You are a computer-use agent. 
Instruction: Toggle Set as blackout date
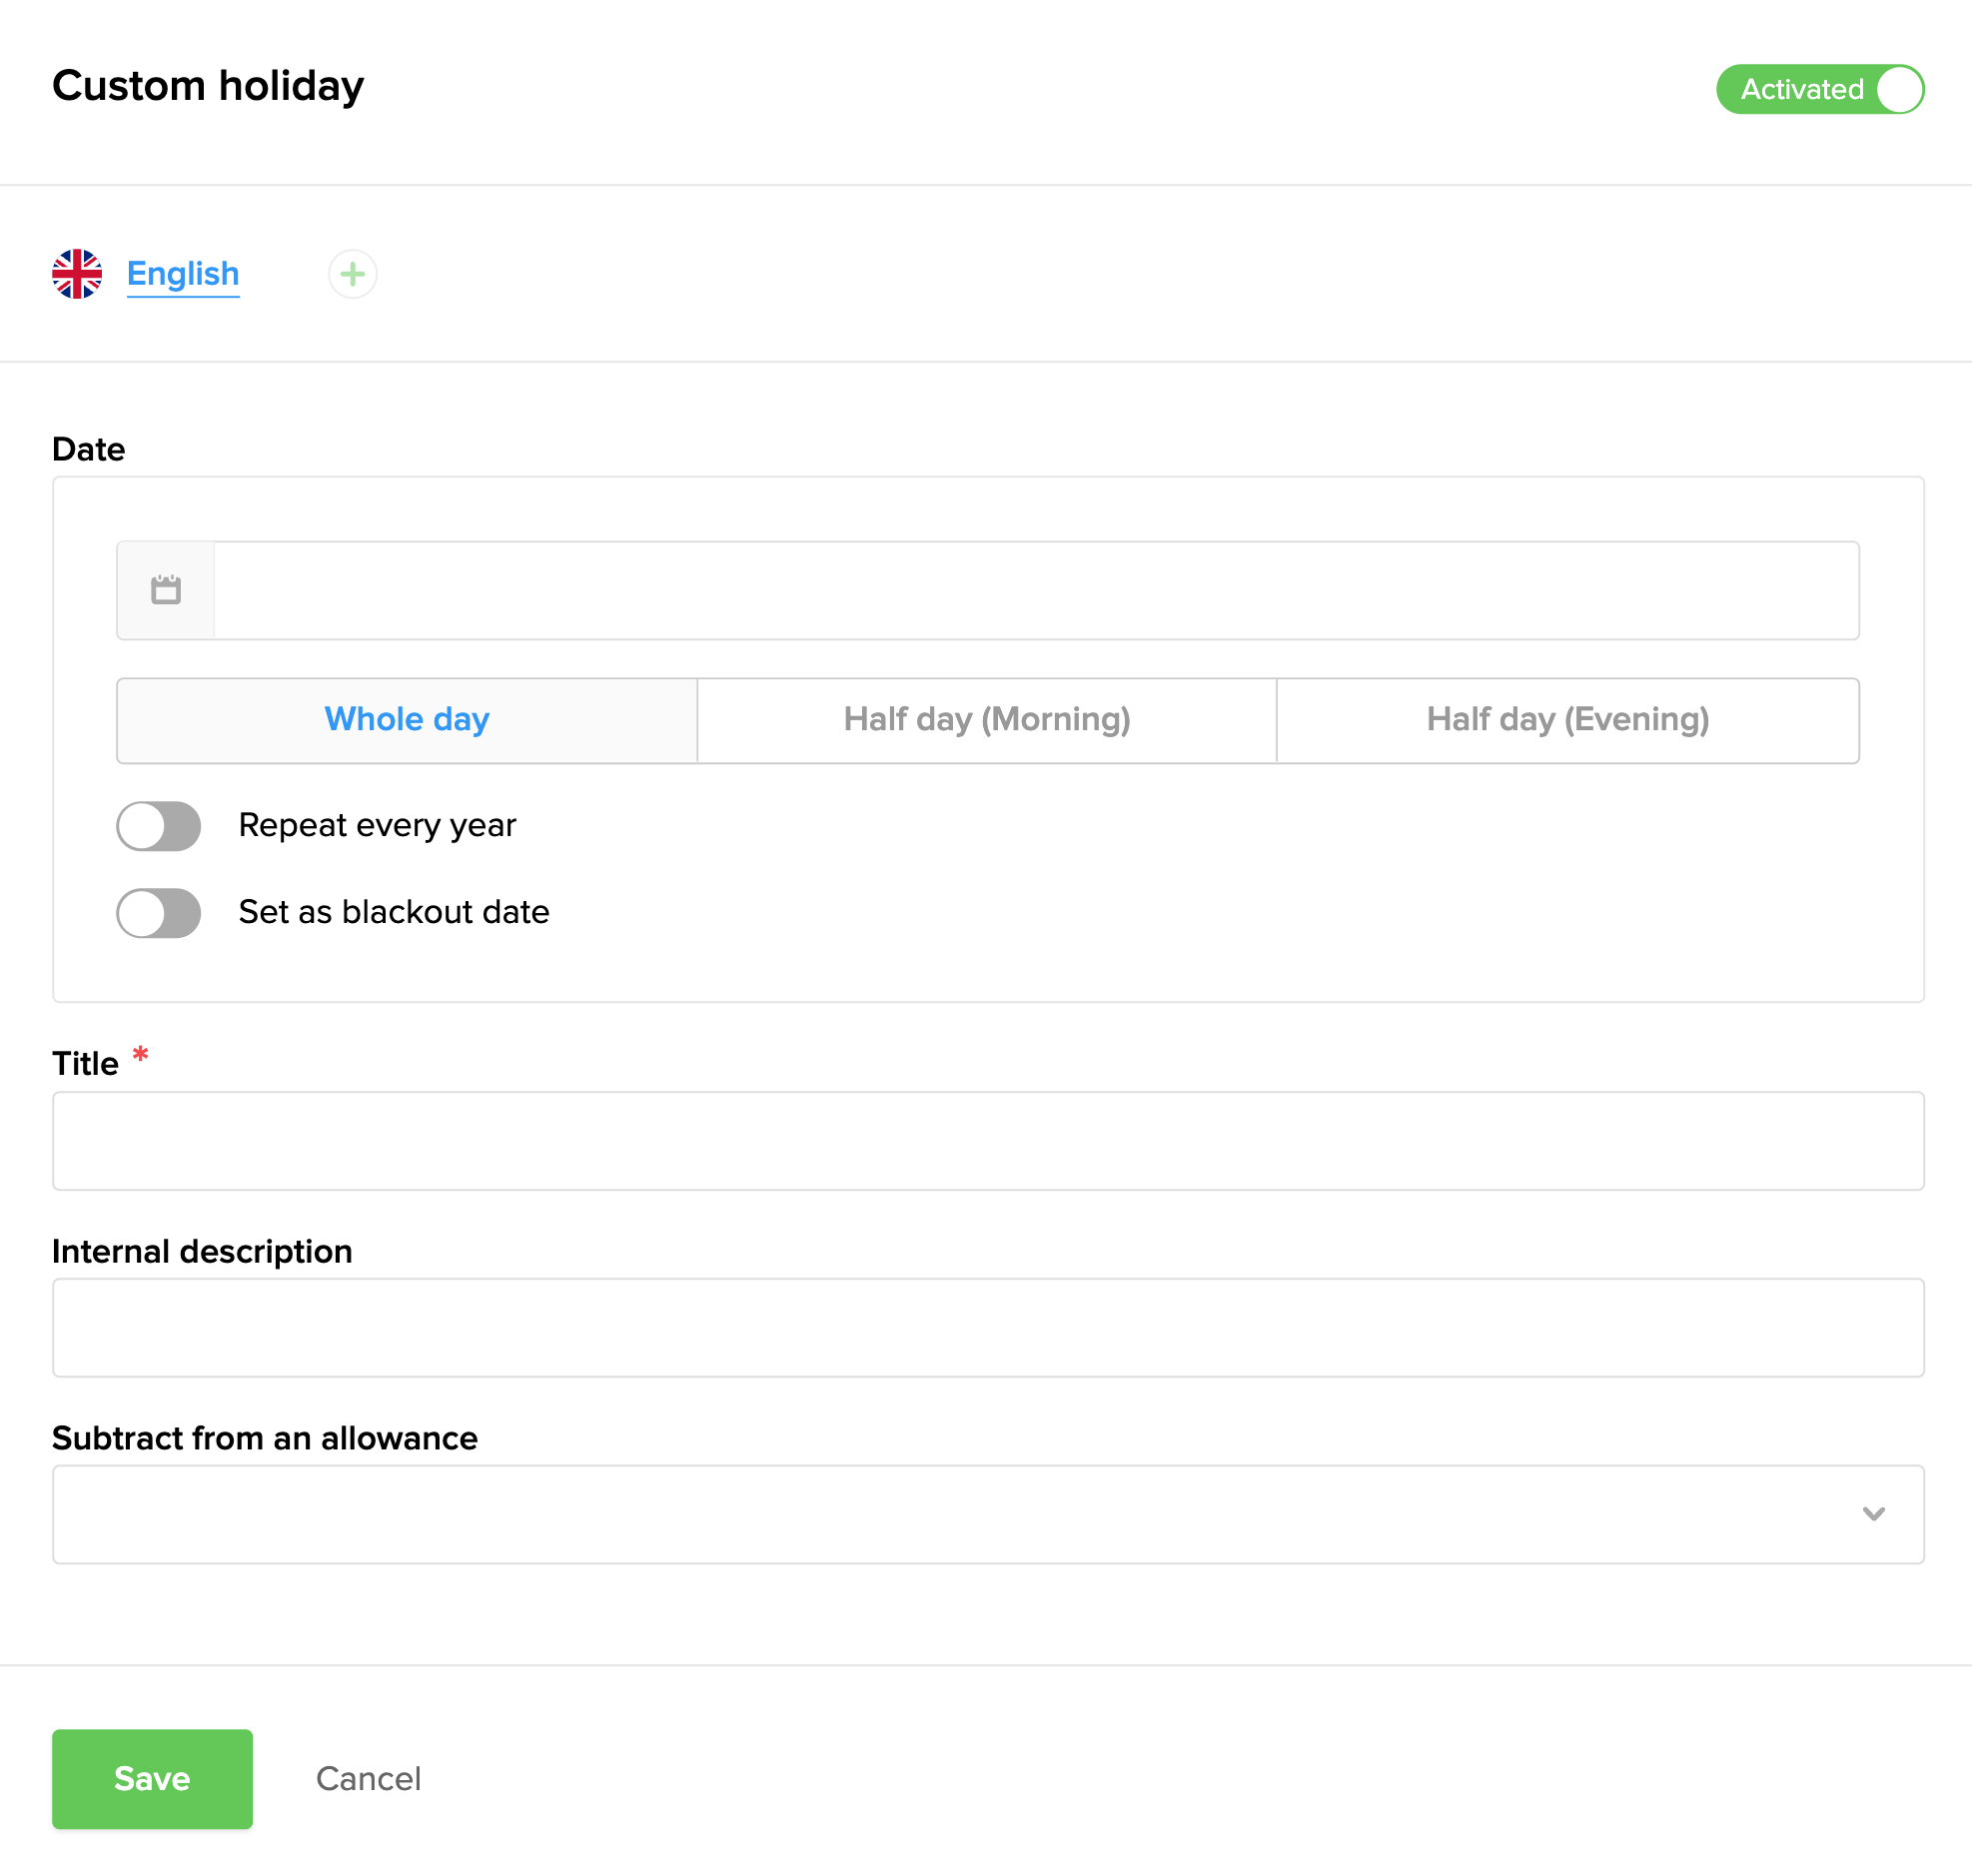tap(159, 913)
